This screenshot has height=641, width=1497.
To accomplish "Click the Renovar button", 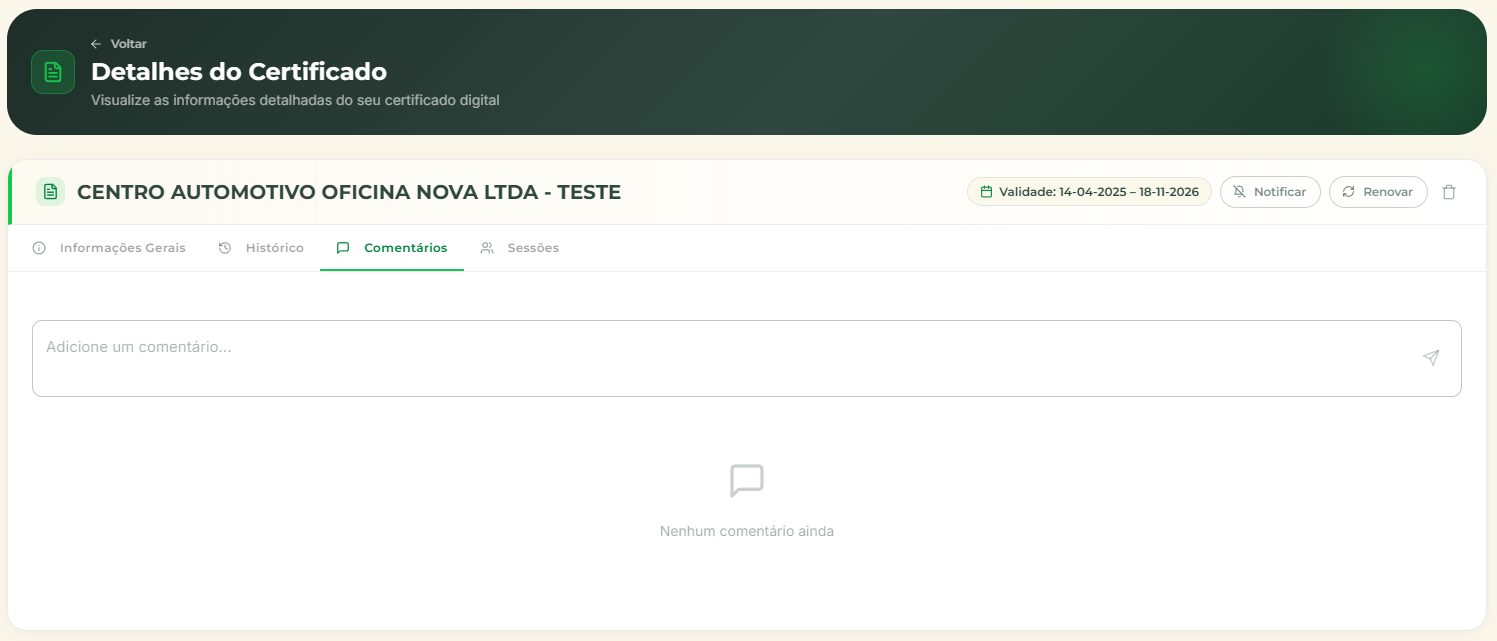I will point(1378,192).
